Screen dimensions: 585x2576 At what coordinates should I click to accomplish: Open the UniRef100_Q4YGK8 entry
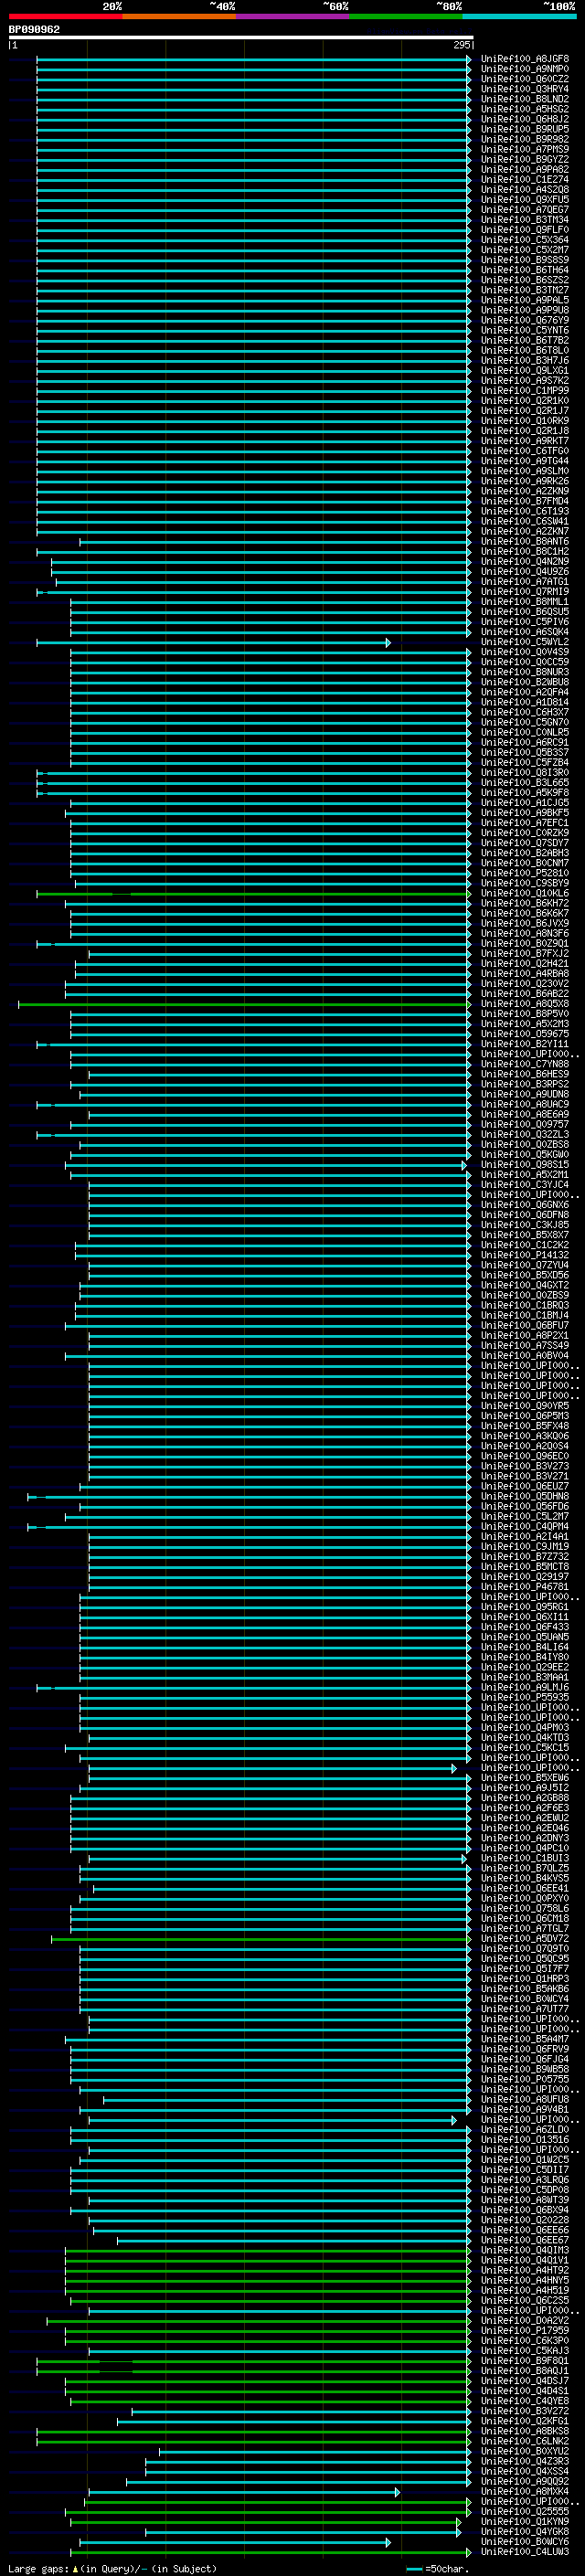pos(524,2531)
